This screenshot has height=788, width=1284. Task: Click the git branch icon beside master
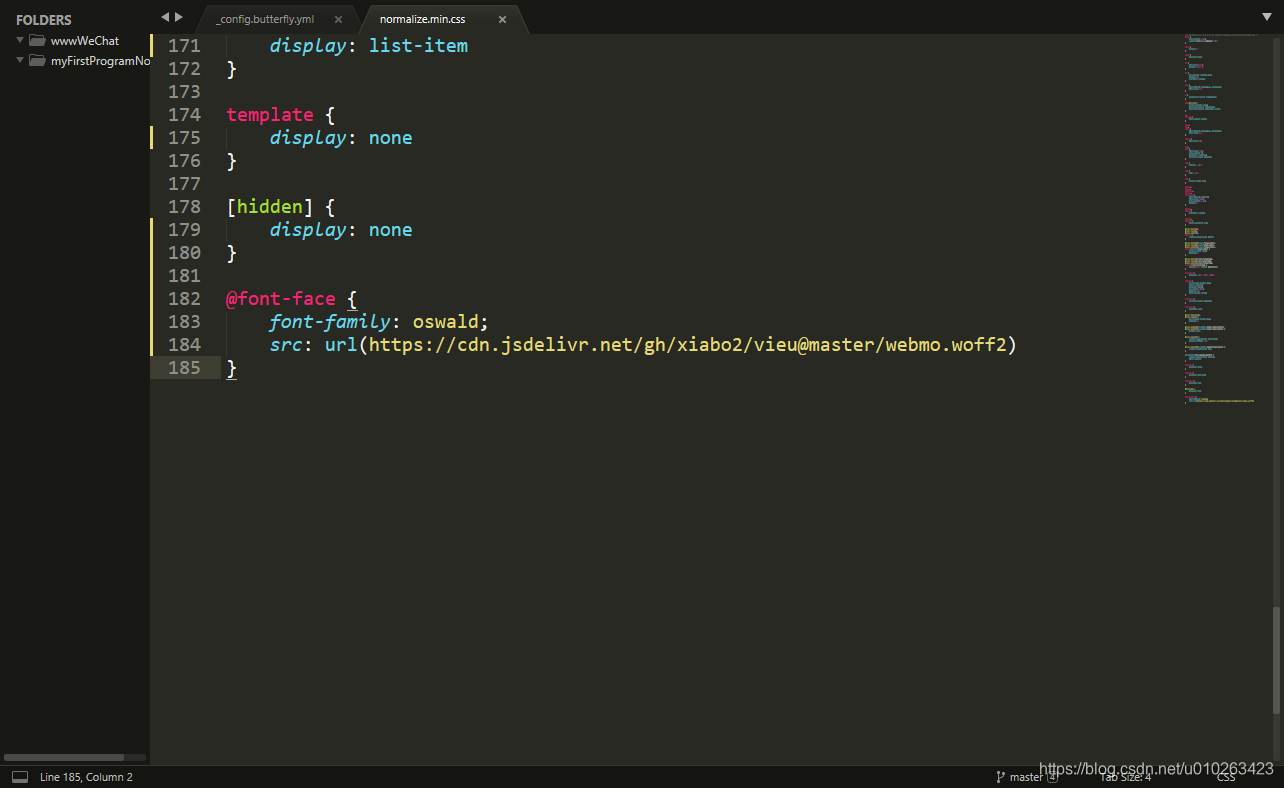tap(1000, 777)
